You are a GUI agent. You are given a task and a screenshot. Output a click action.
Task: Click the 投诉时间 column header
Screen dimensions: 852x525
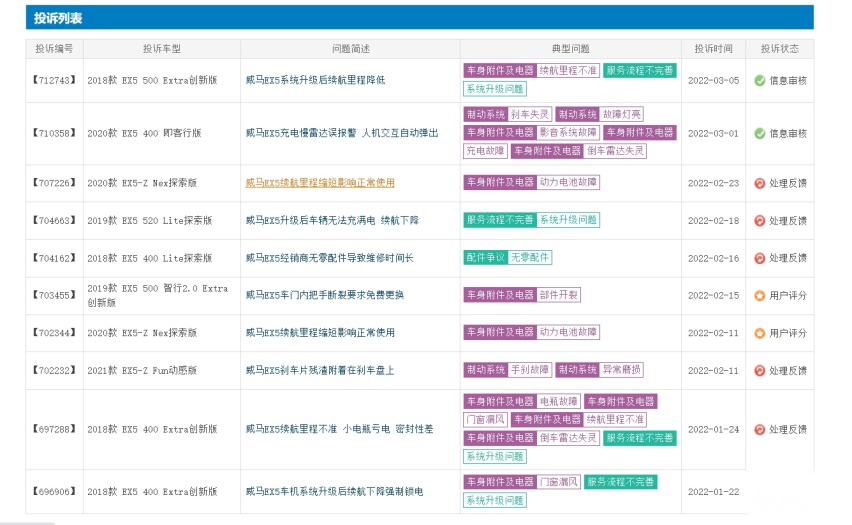click(x=713, y=48)
